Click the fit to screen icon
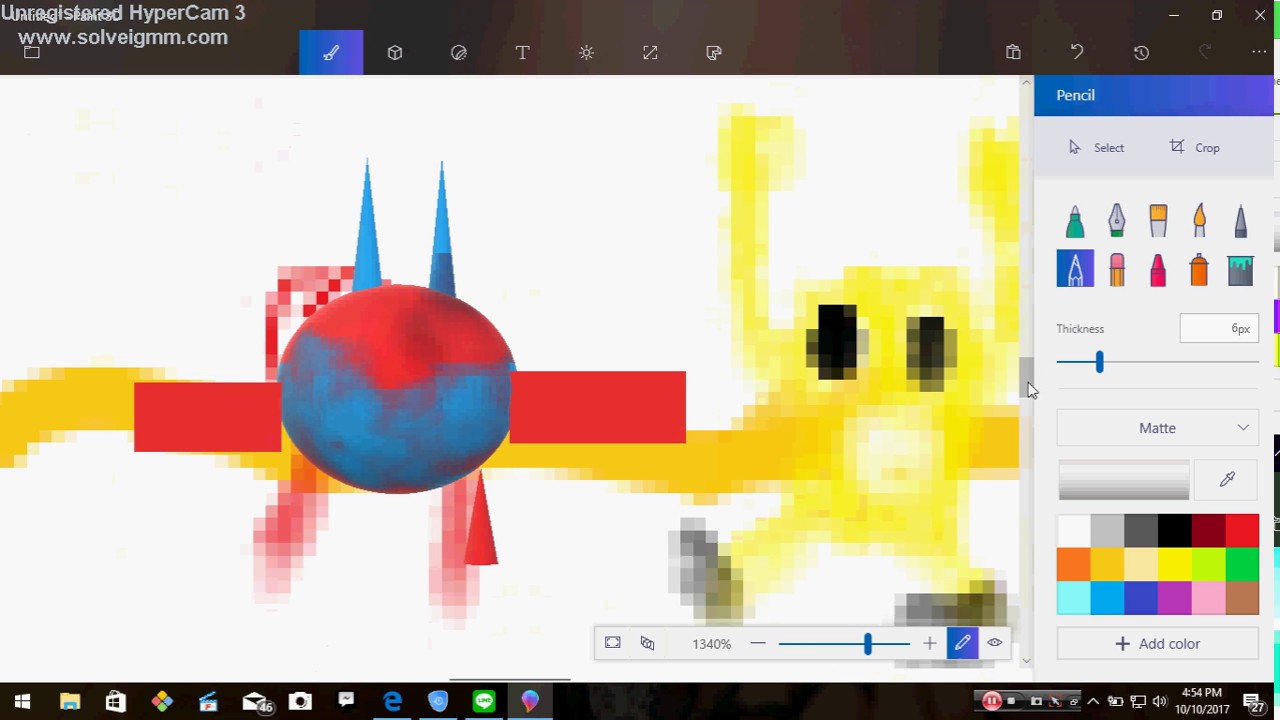 coord(613,644)
